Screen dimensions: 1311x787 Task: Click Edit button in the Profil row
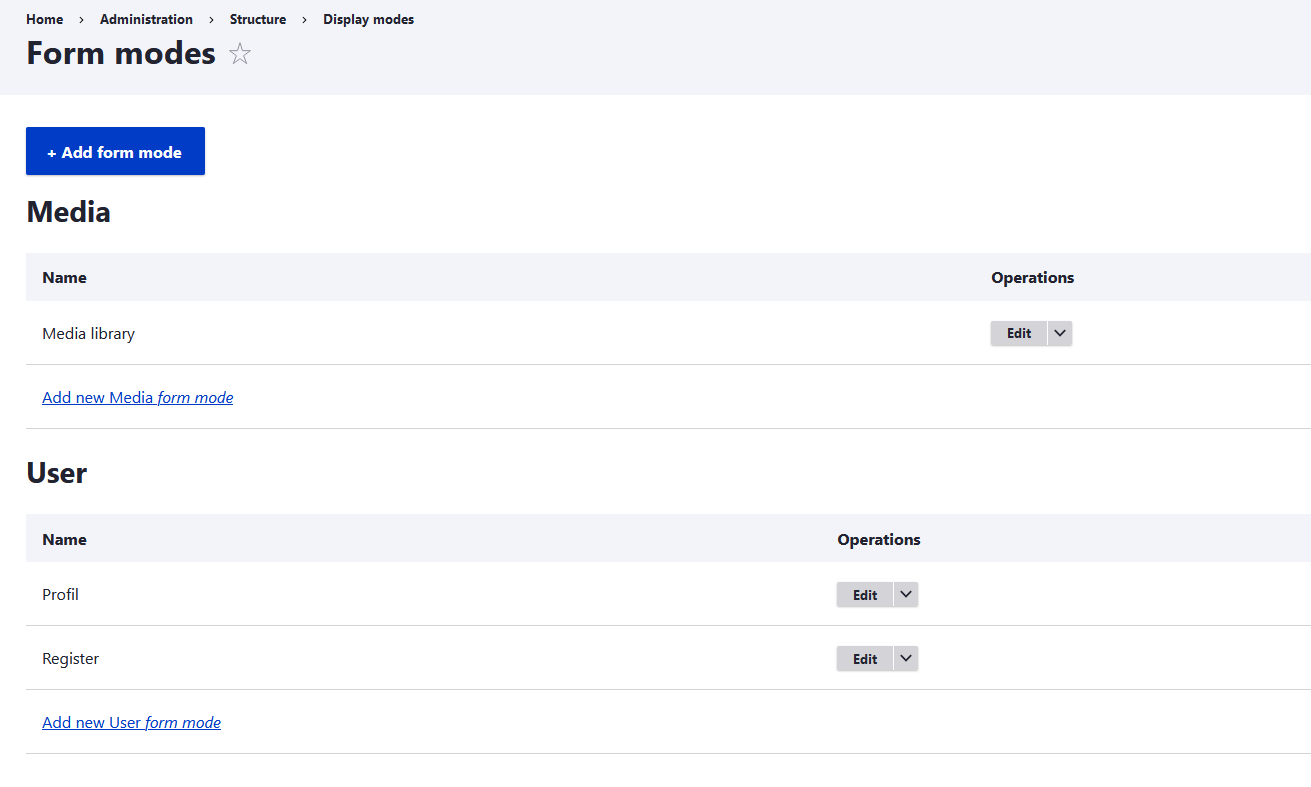[x=865, y=595]
